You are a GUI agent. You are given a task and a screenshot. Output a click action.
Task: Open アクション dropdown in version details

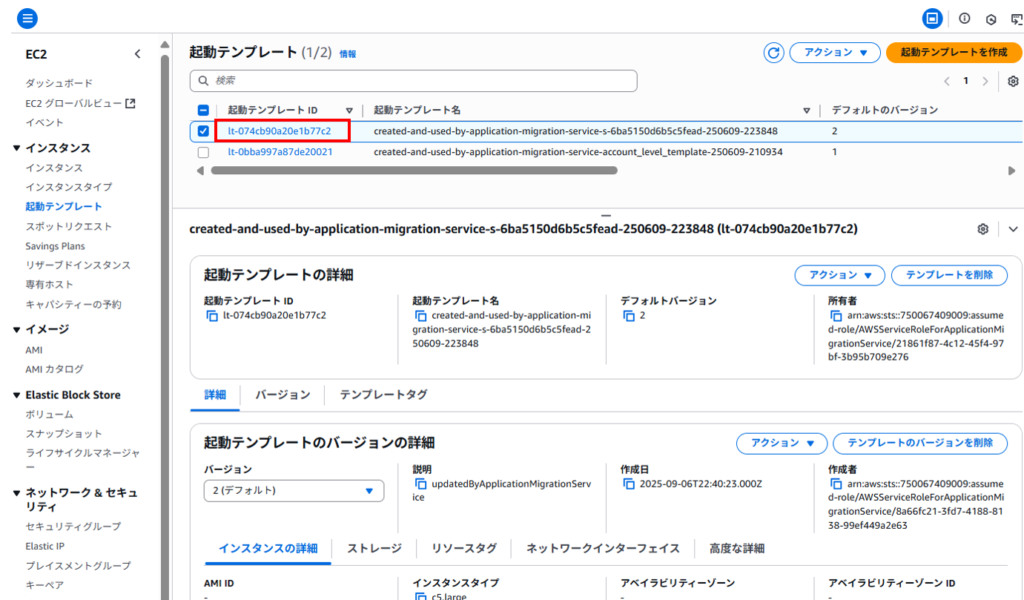[782, 443]
